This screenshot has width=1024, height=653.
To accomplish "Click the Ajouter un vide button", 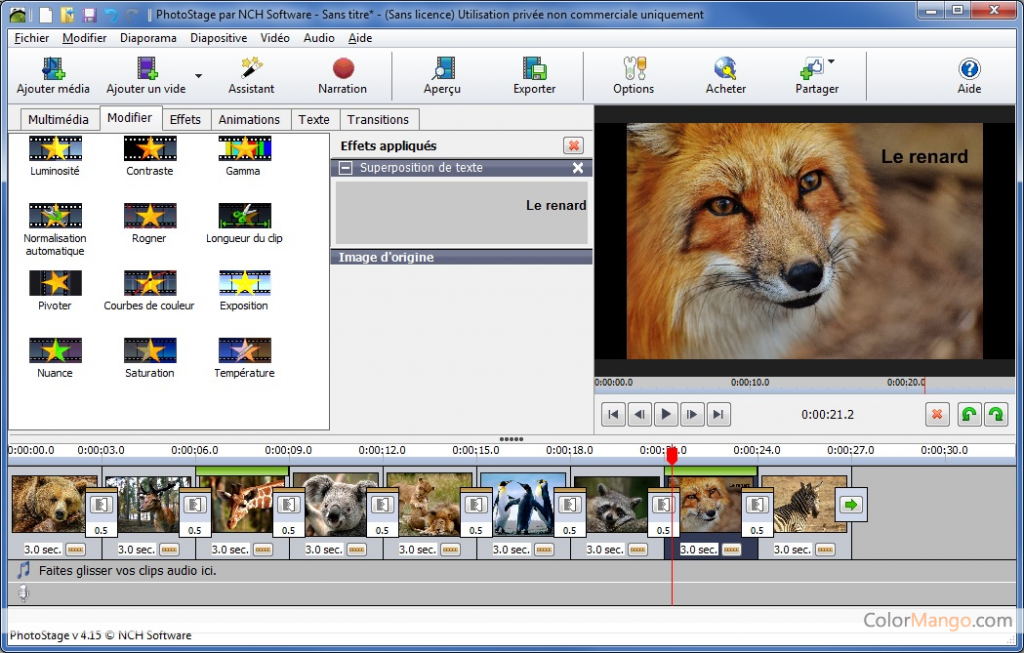I will (x=146, y=76).
